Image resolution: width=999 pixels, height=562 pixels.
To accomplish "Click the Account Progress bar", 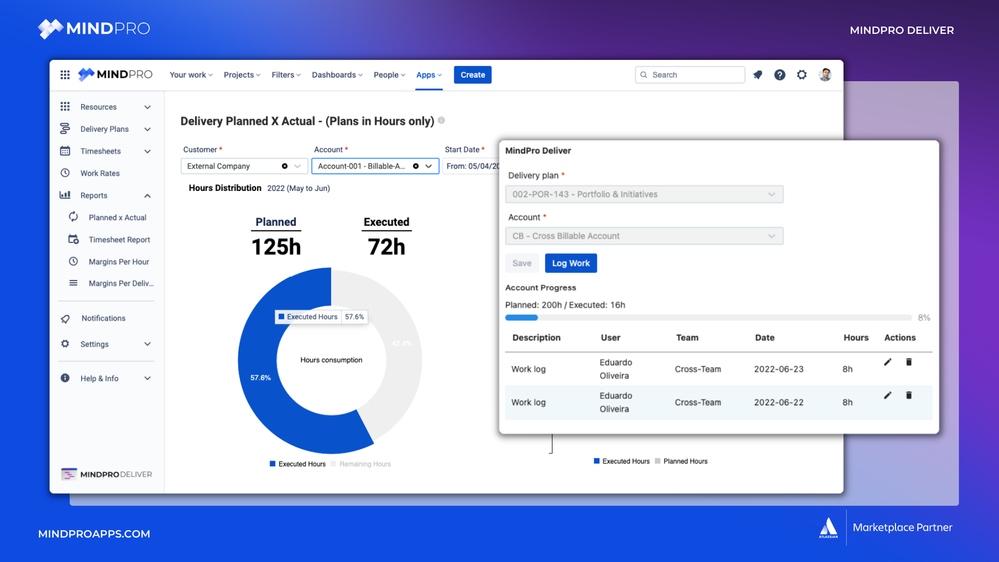I will [708, 317].
